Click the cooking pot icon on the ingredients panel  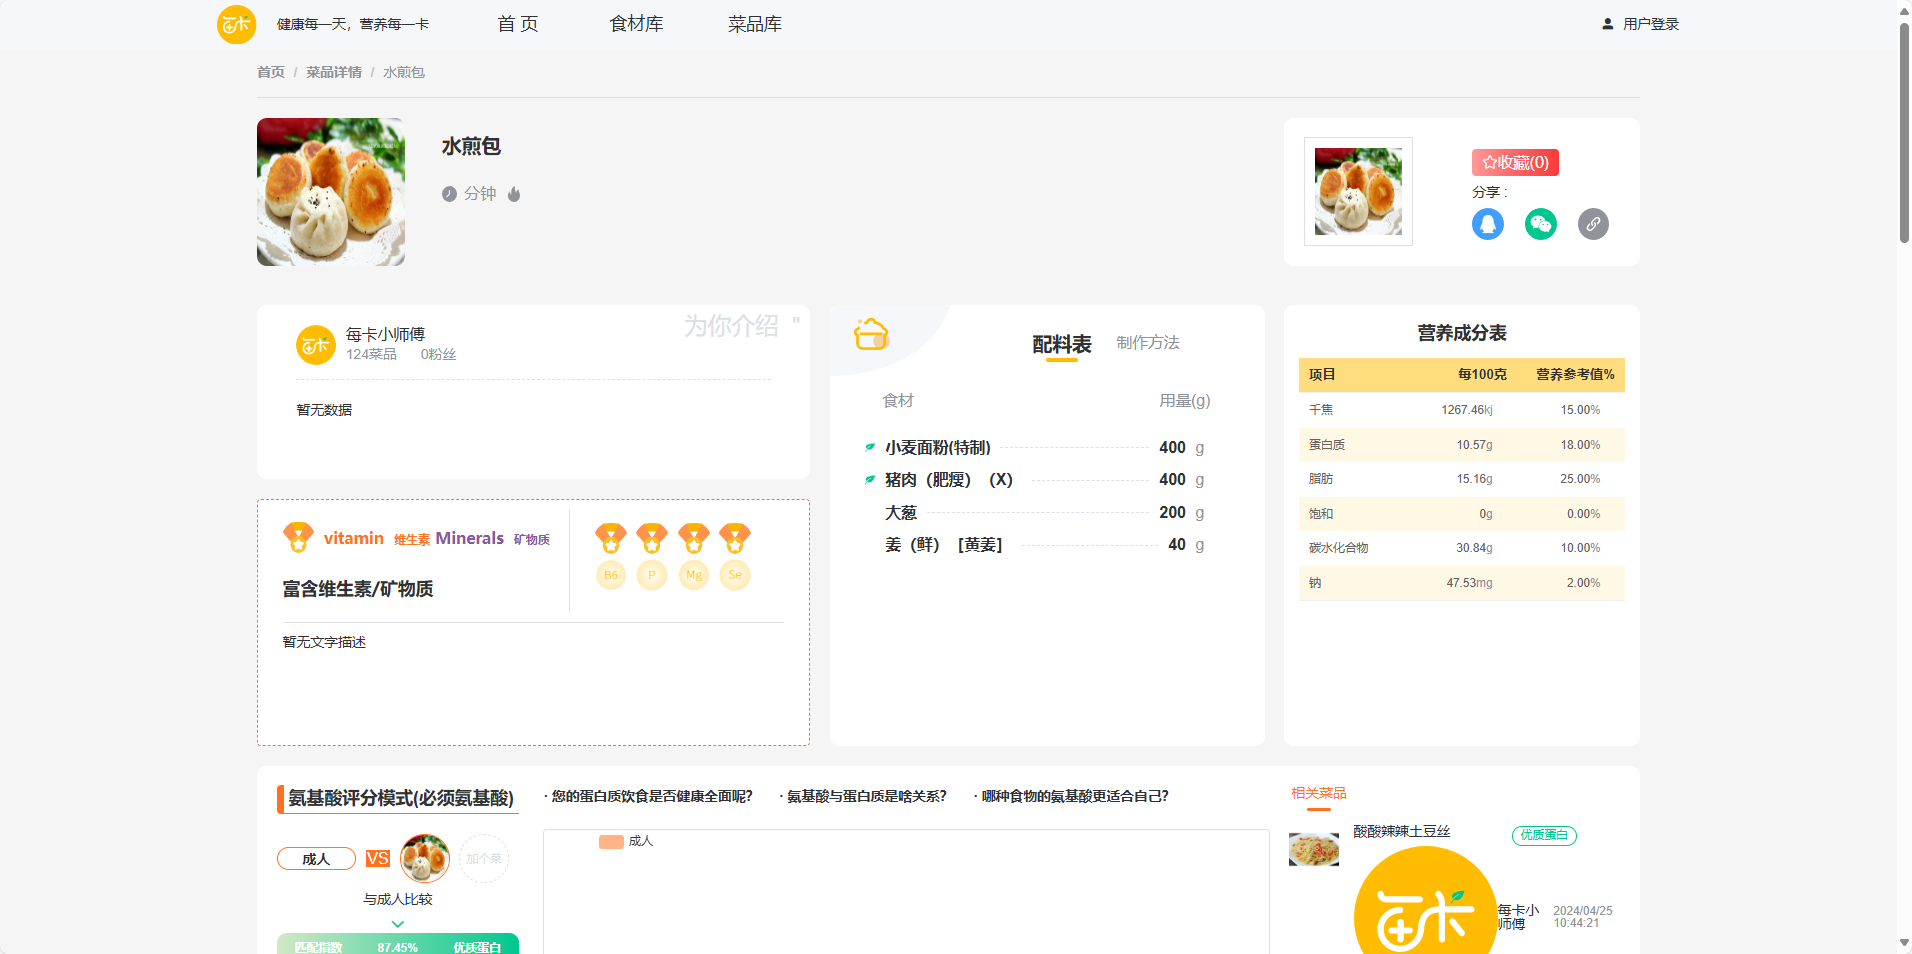pyautogui.click(x=869, y=333)
